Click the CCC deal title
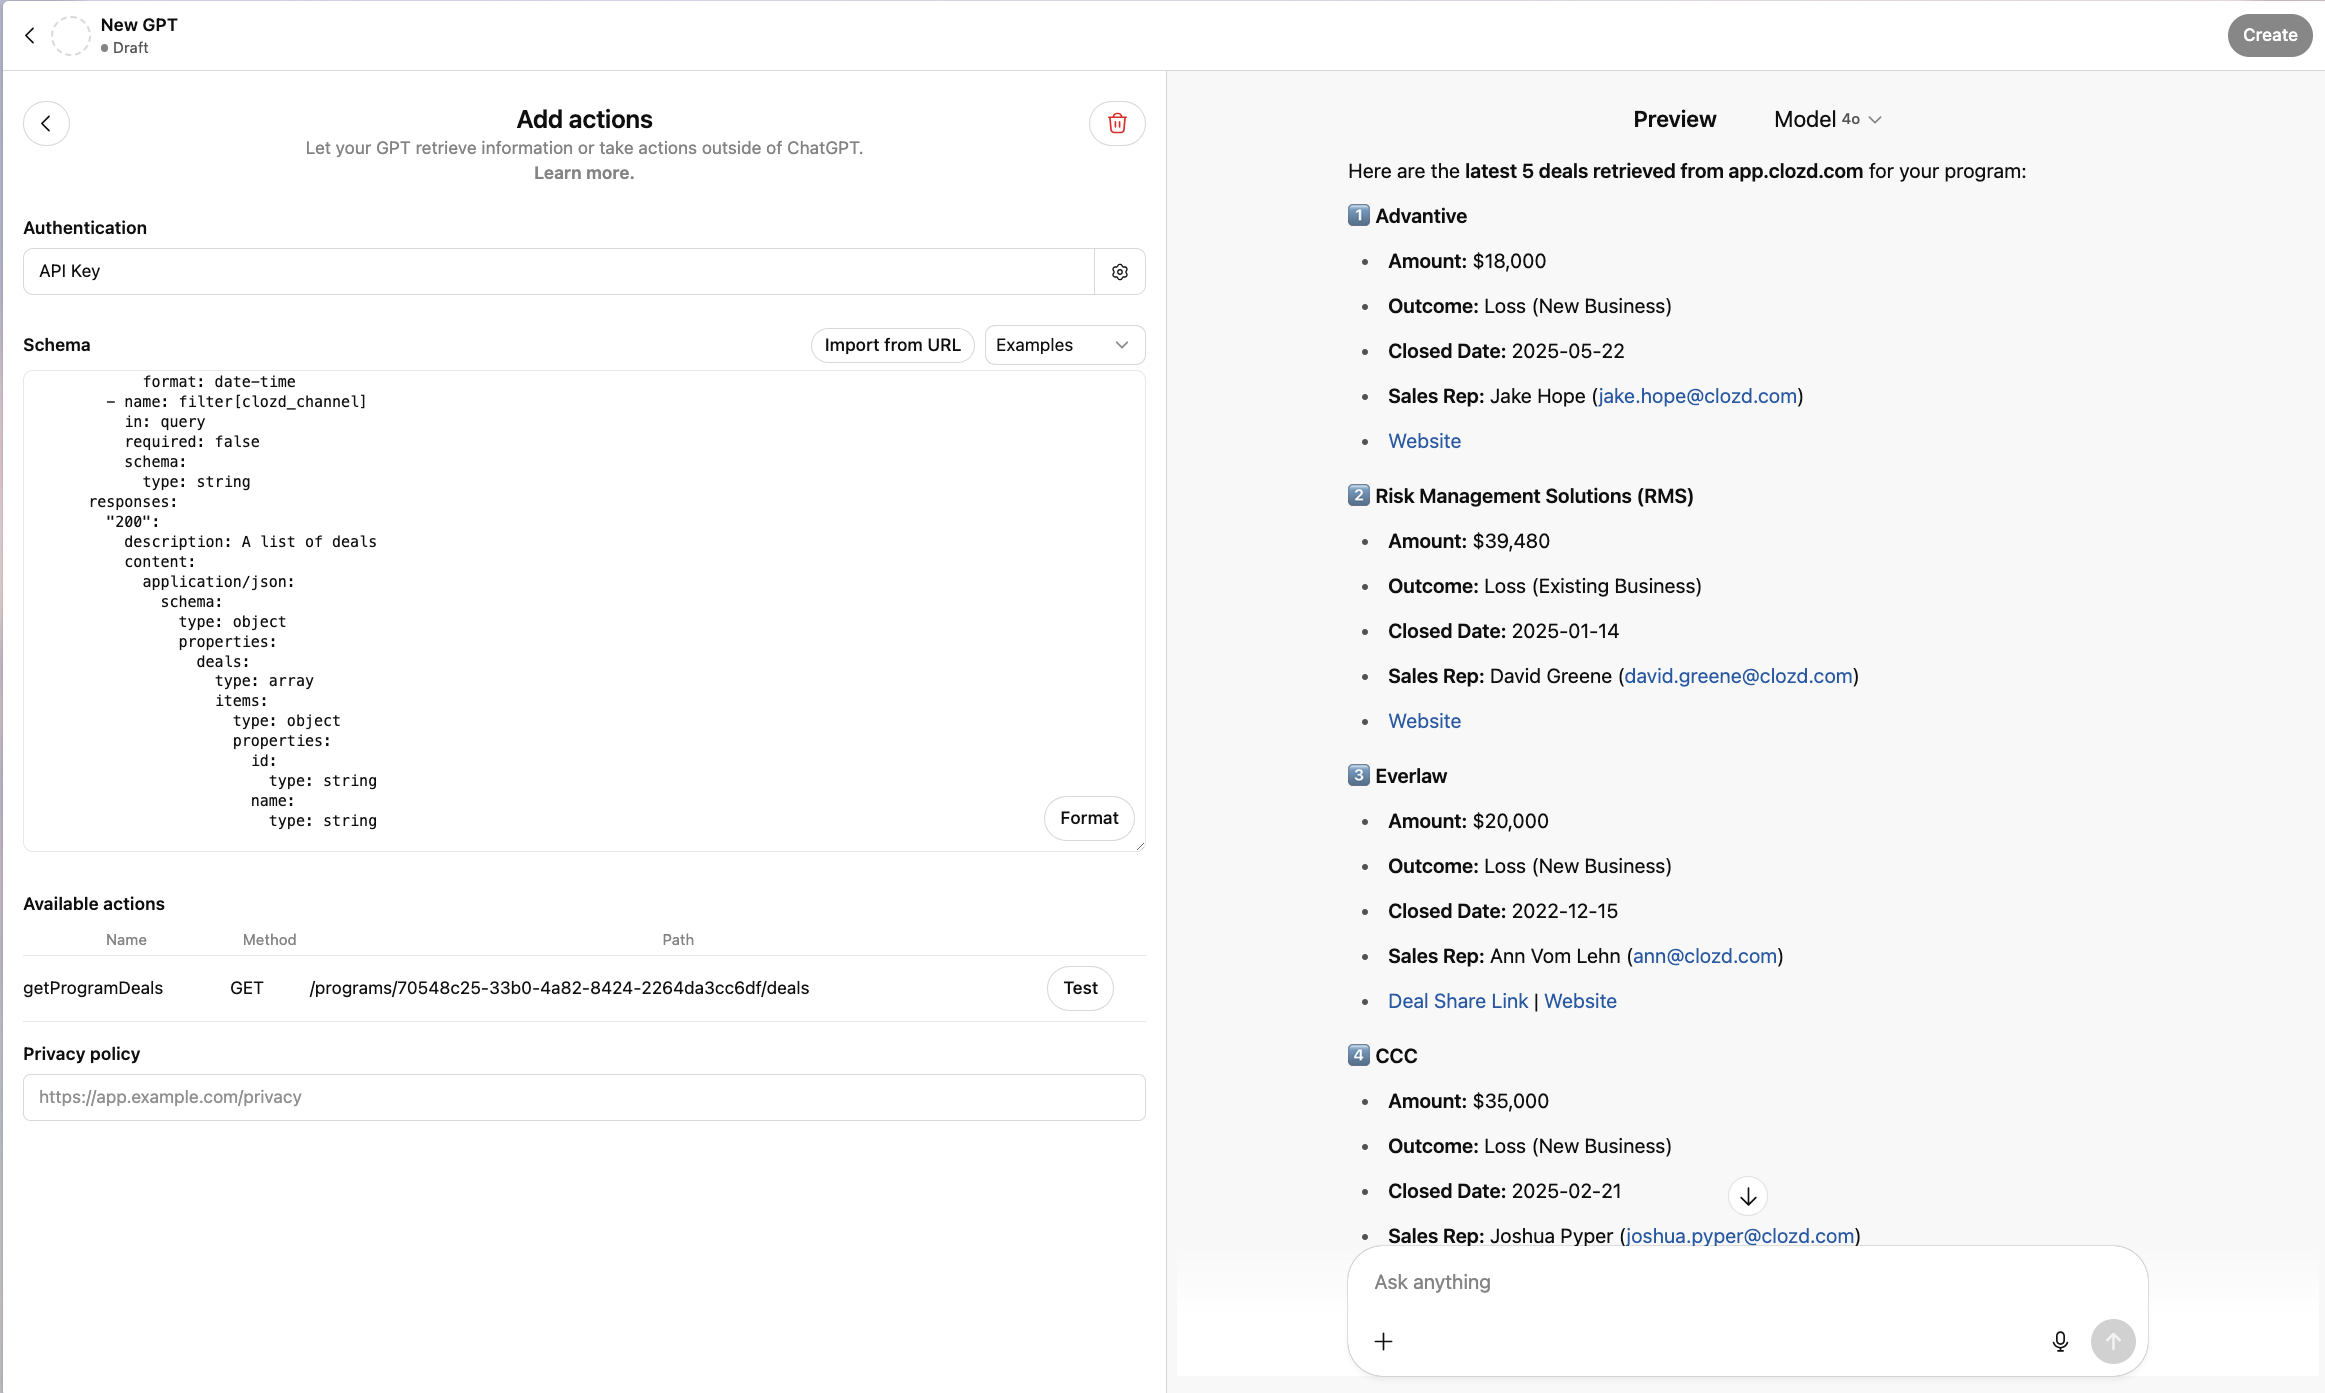2325x1393 pixels. pyautogui.click(x=1396, y=1057)
